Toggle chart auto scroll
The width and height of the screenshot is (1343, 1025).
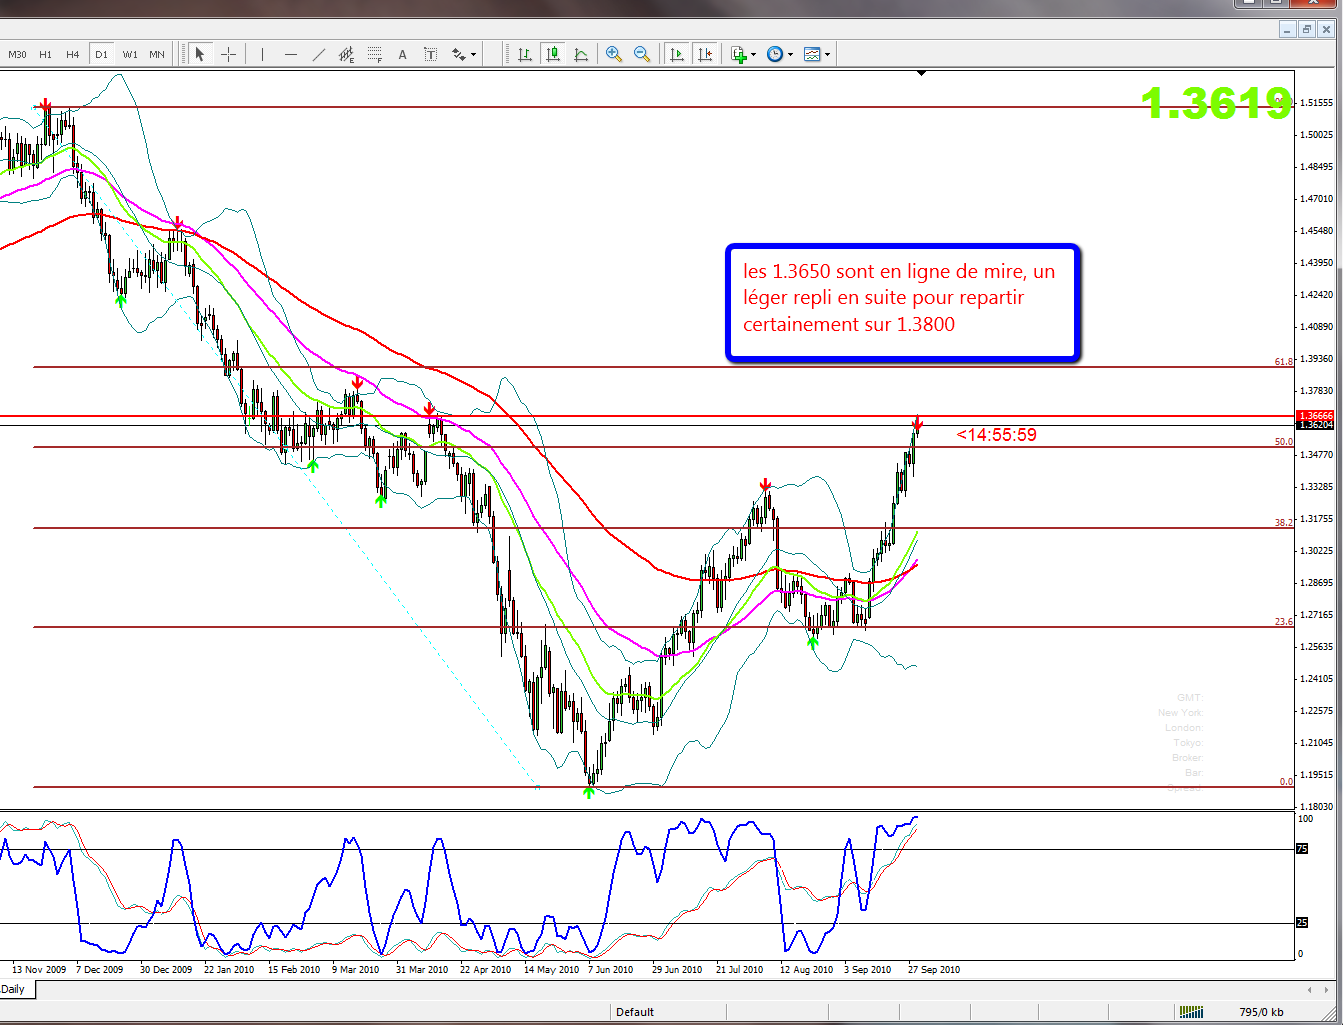point(677,54)
